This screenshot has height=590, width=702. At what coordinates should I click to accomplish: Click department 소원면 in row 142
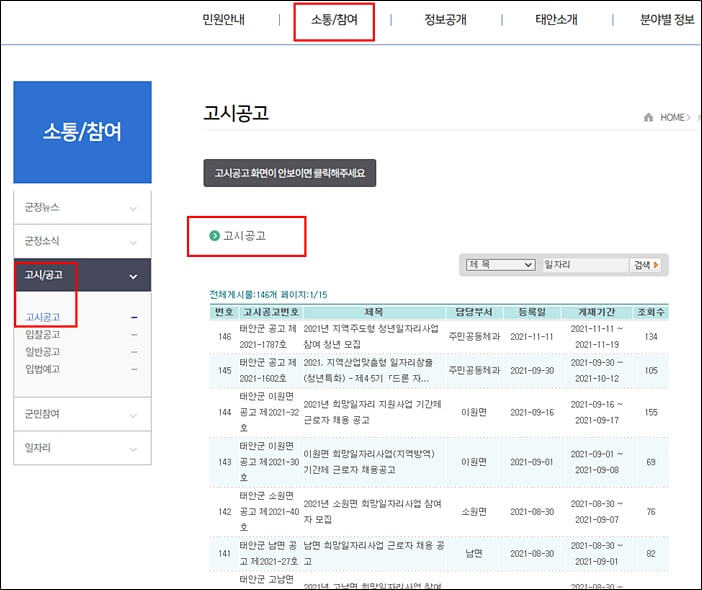(x=474, y=512)
